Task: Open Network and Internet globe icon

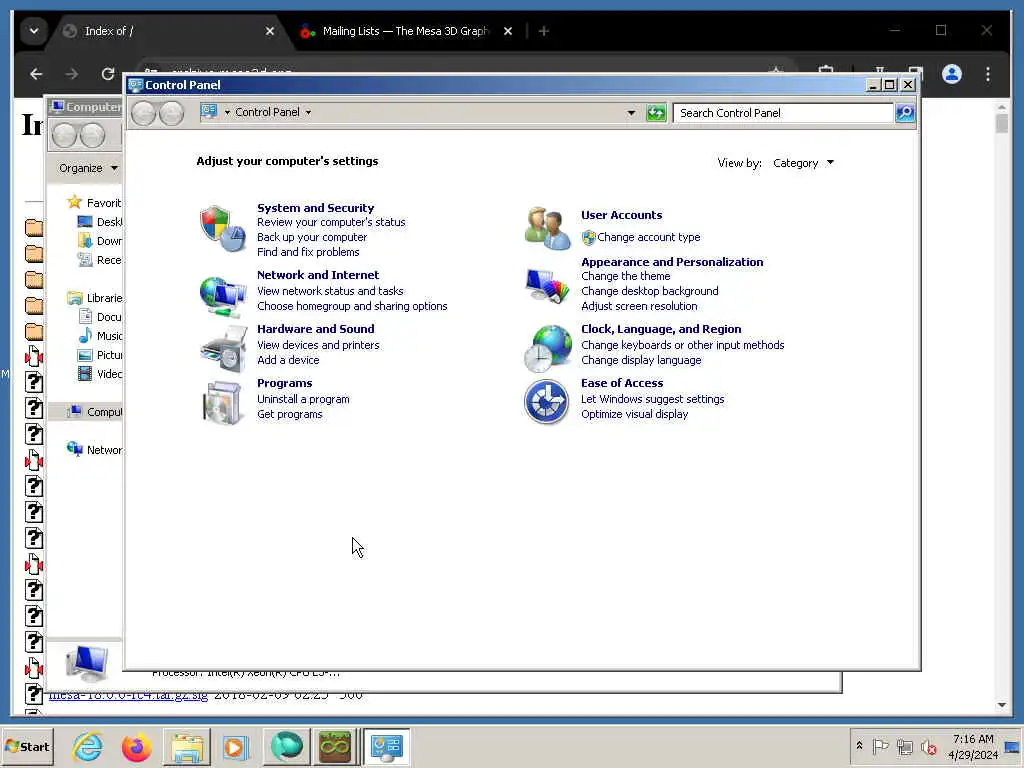Action: [222, 295]
